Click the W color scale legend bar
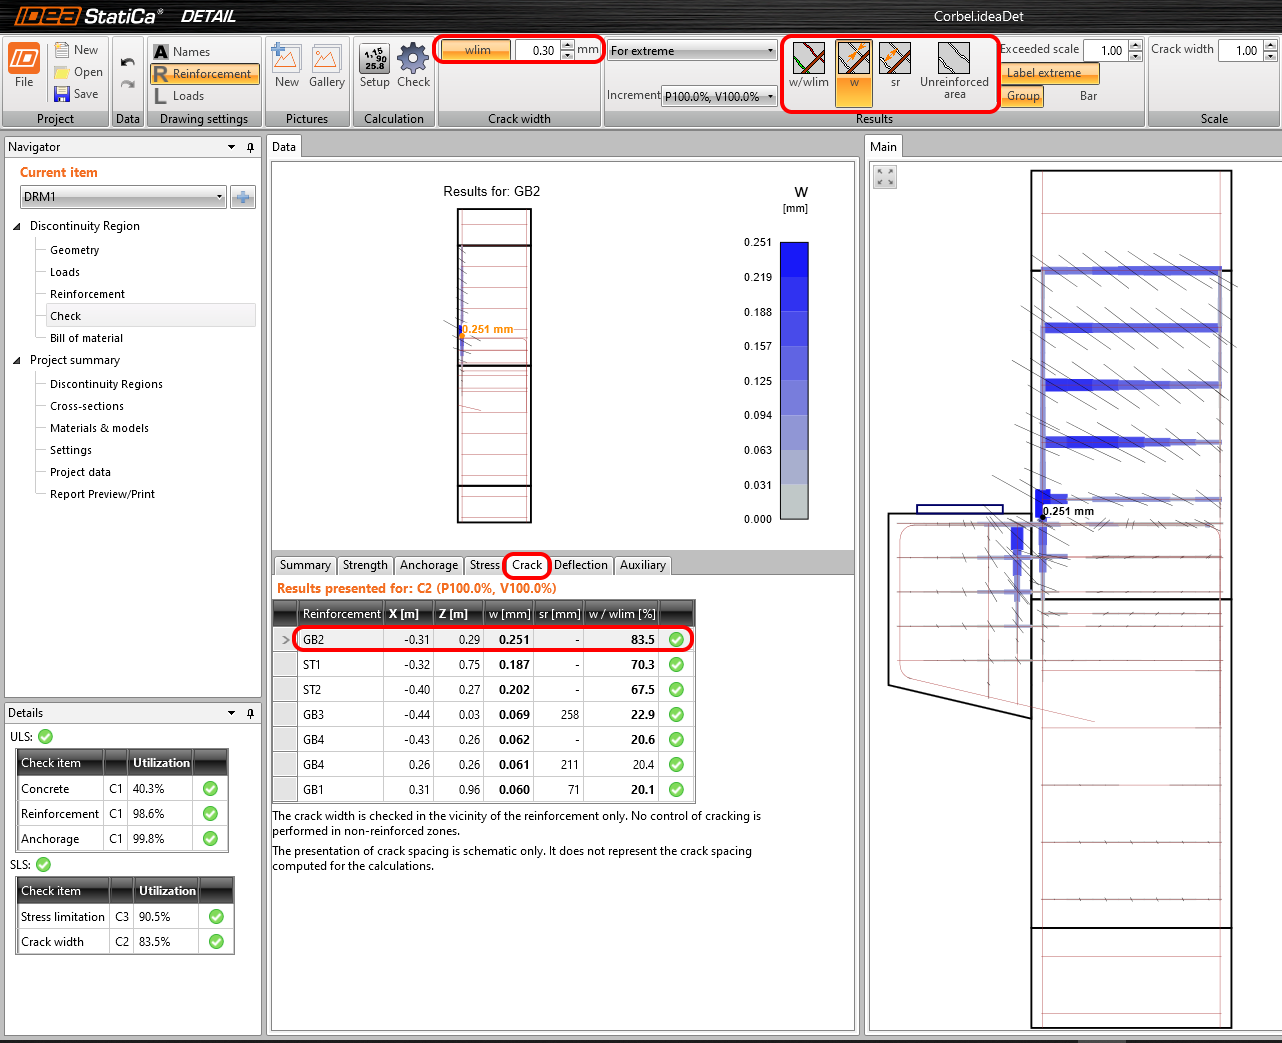The image size is (1282, 1043). click(794, 380)
